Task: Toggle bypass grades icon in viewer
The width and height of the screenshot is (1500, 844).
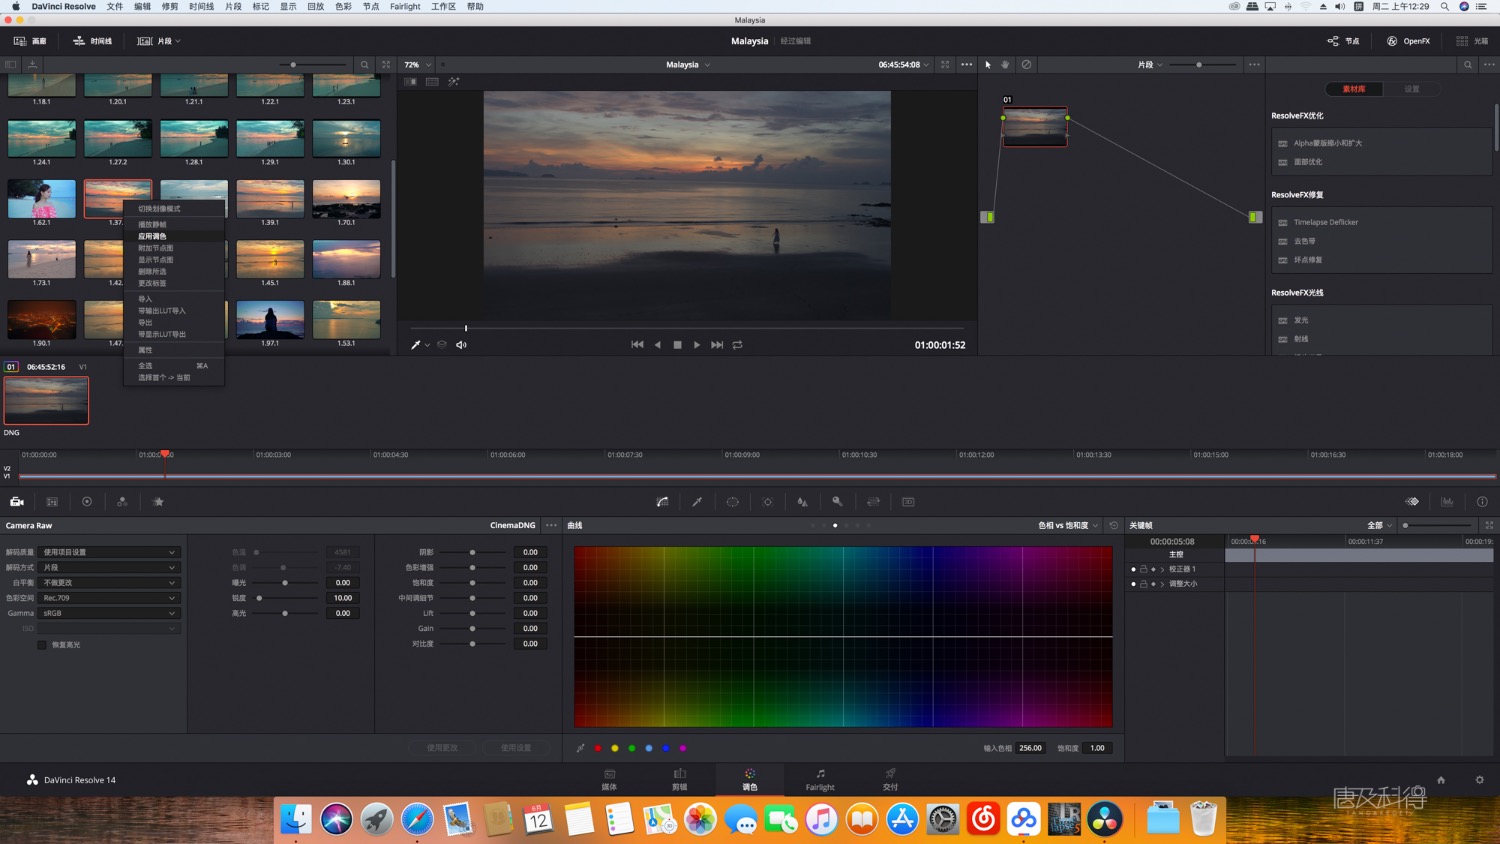Action: 1026,65
